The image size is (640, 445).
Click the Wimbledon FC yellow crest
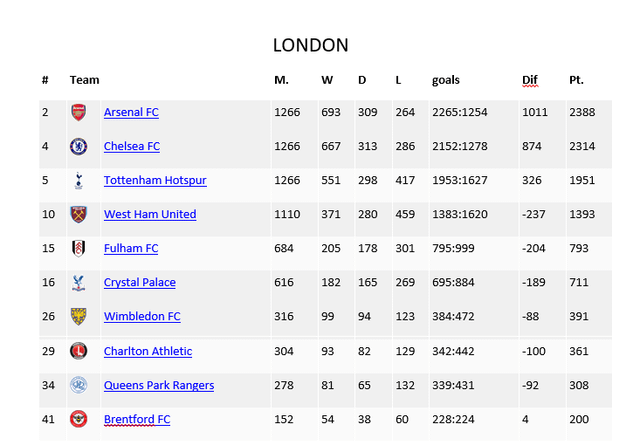coord(78,316)
